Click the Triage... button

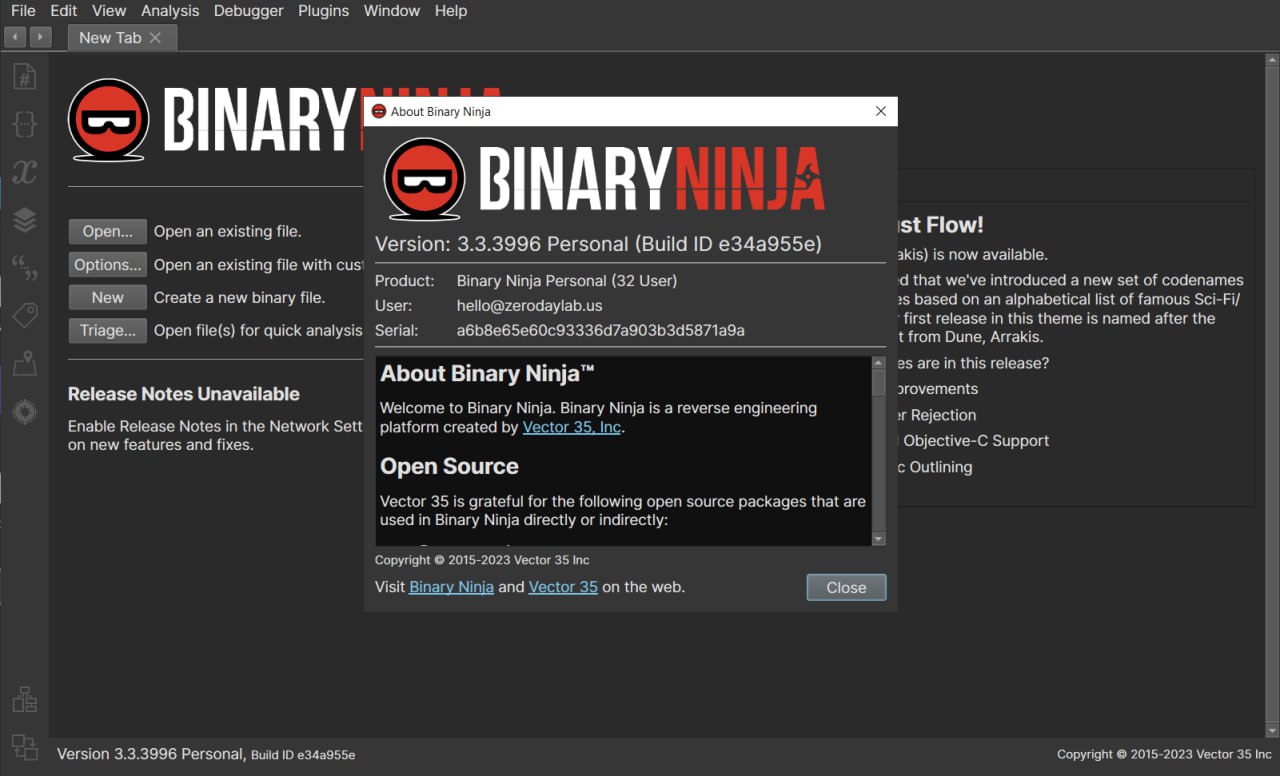click(x=108, y=330)
